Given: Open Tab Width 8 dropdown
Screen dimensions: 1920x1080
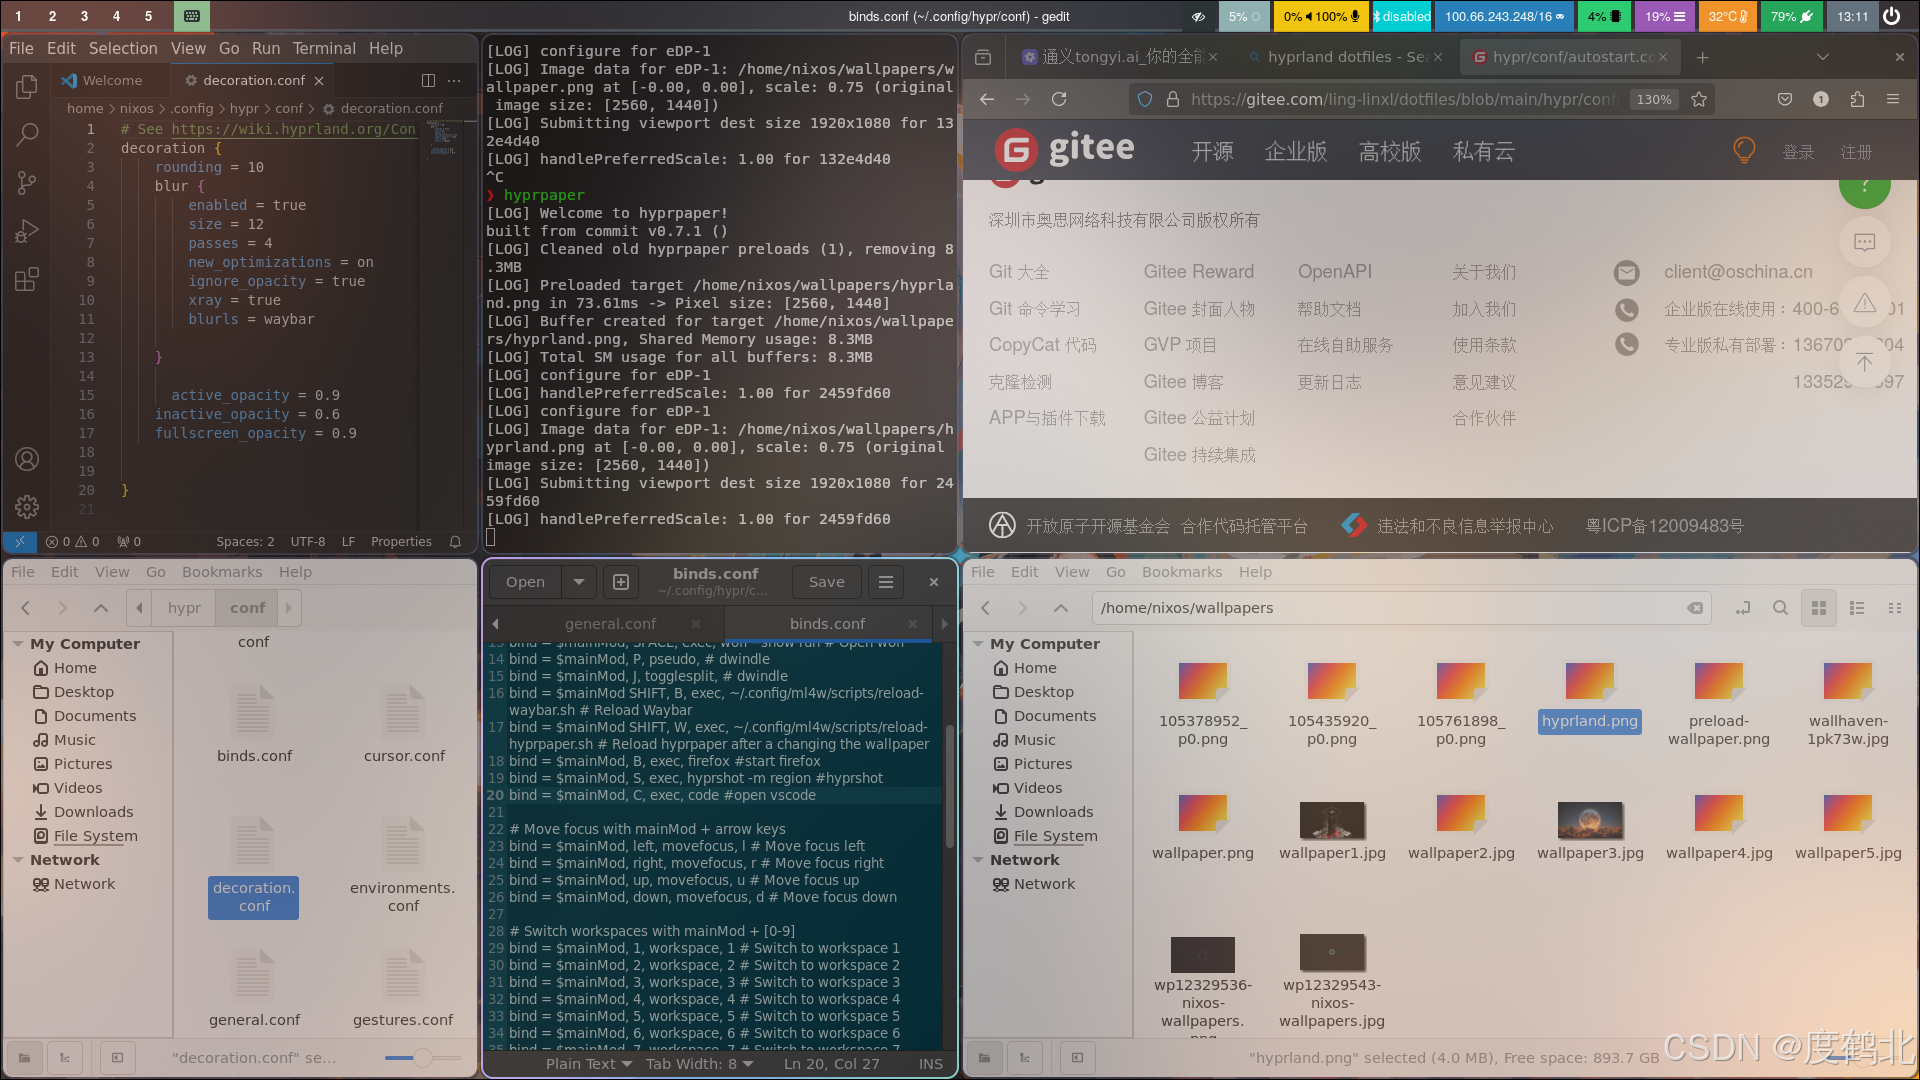Looking at the screenshot, I should [699, 1064].
